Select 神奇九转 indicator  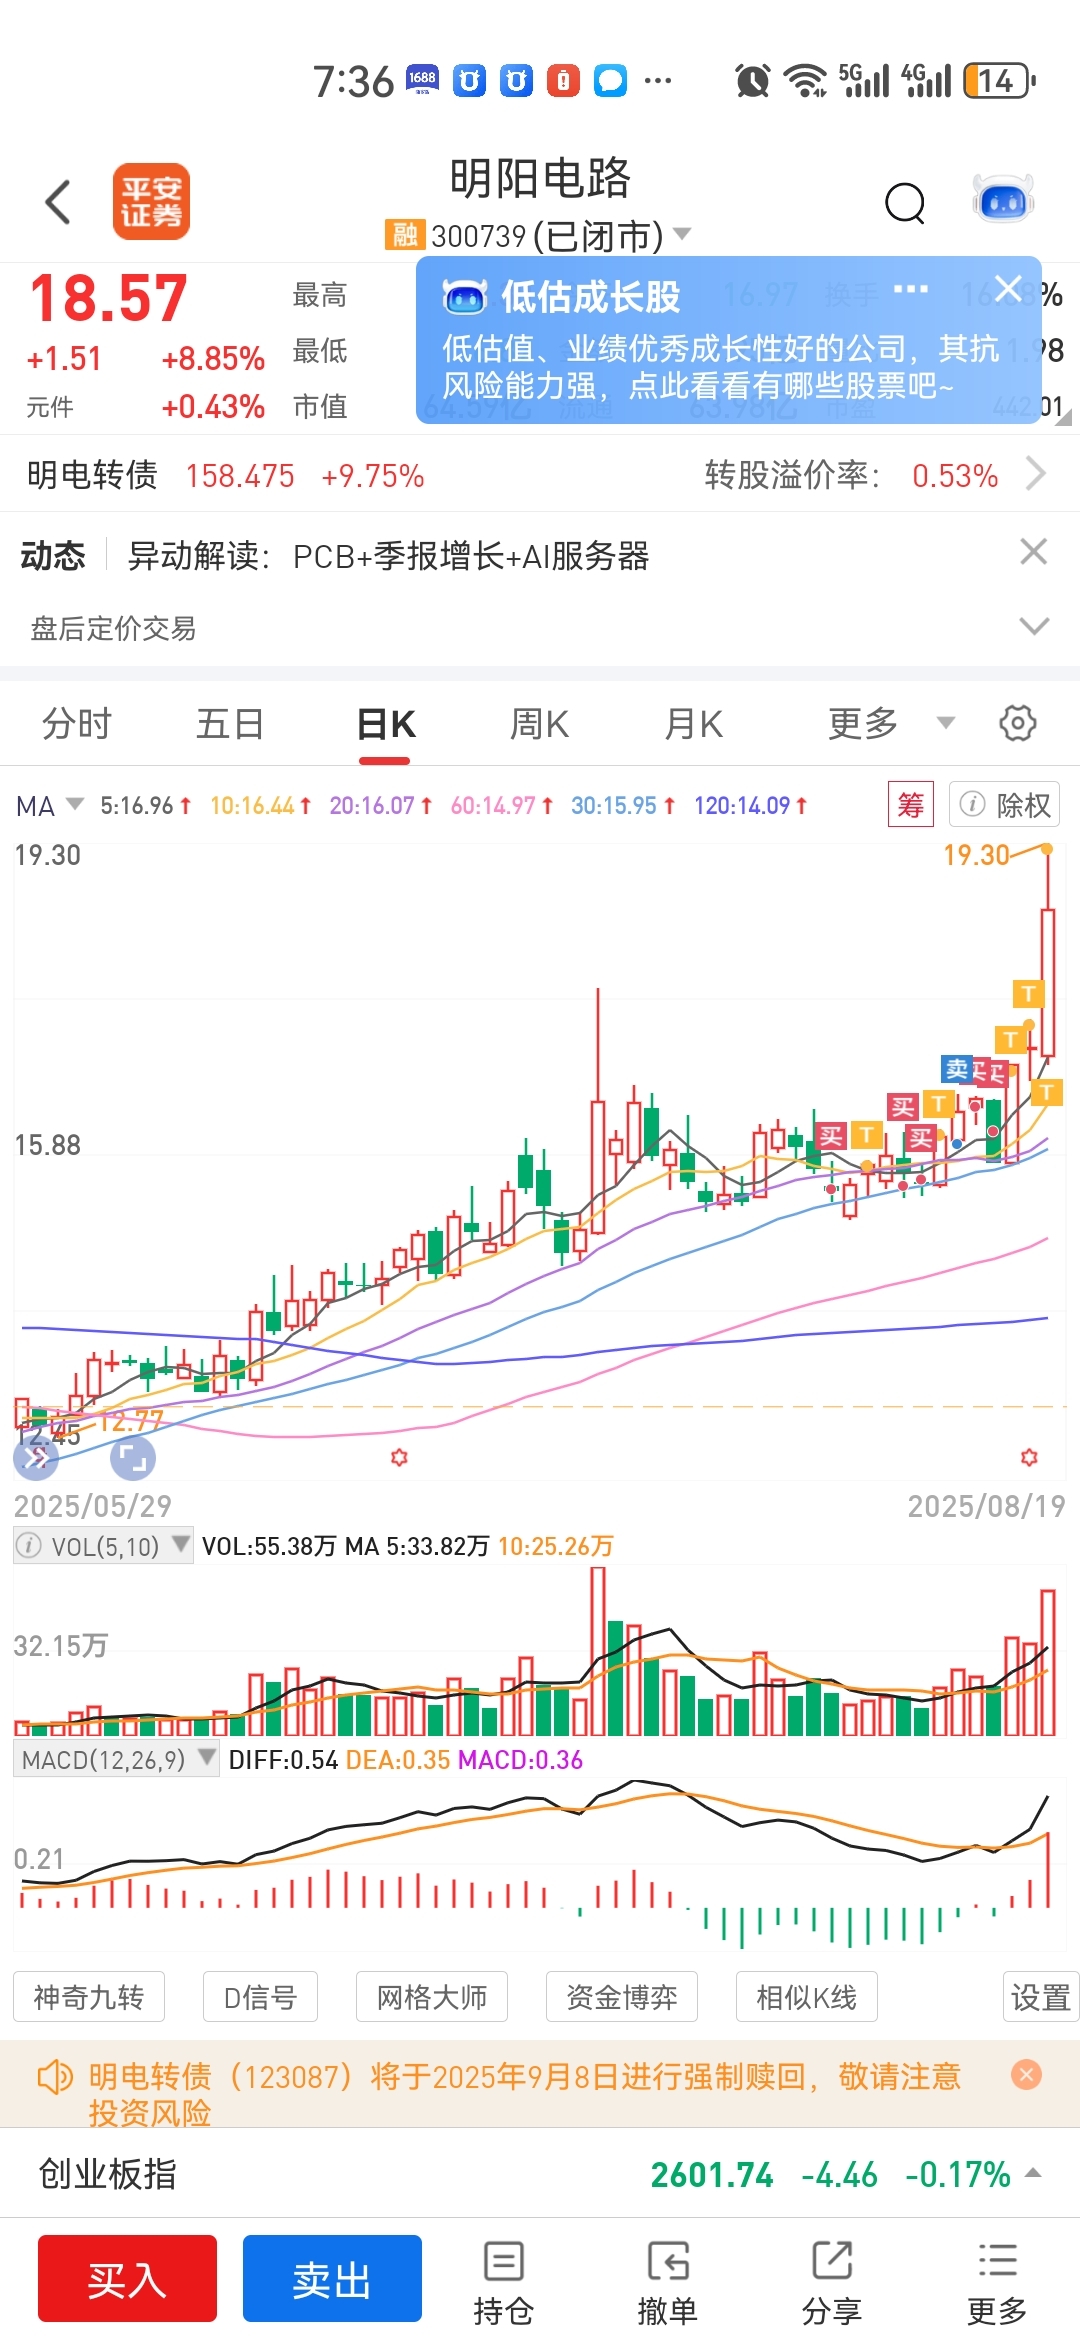[x=89, y=1997]
